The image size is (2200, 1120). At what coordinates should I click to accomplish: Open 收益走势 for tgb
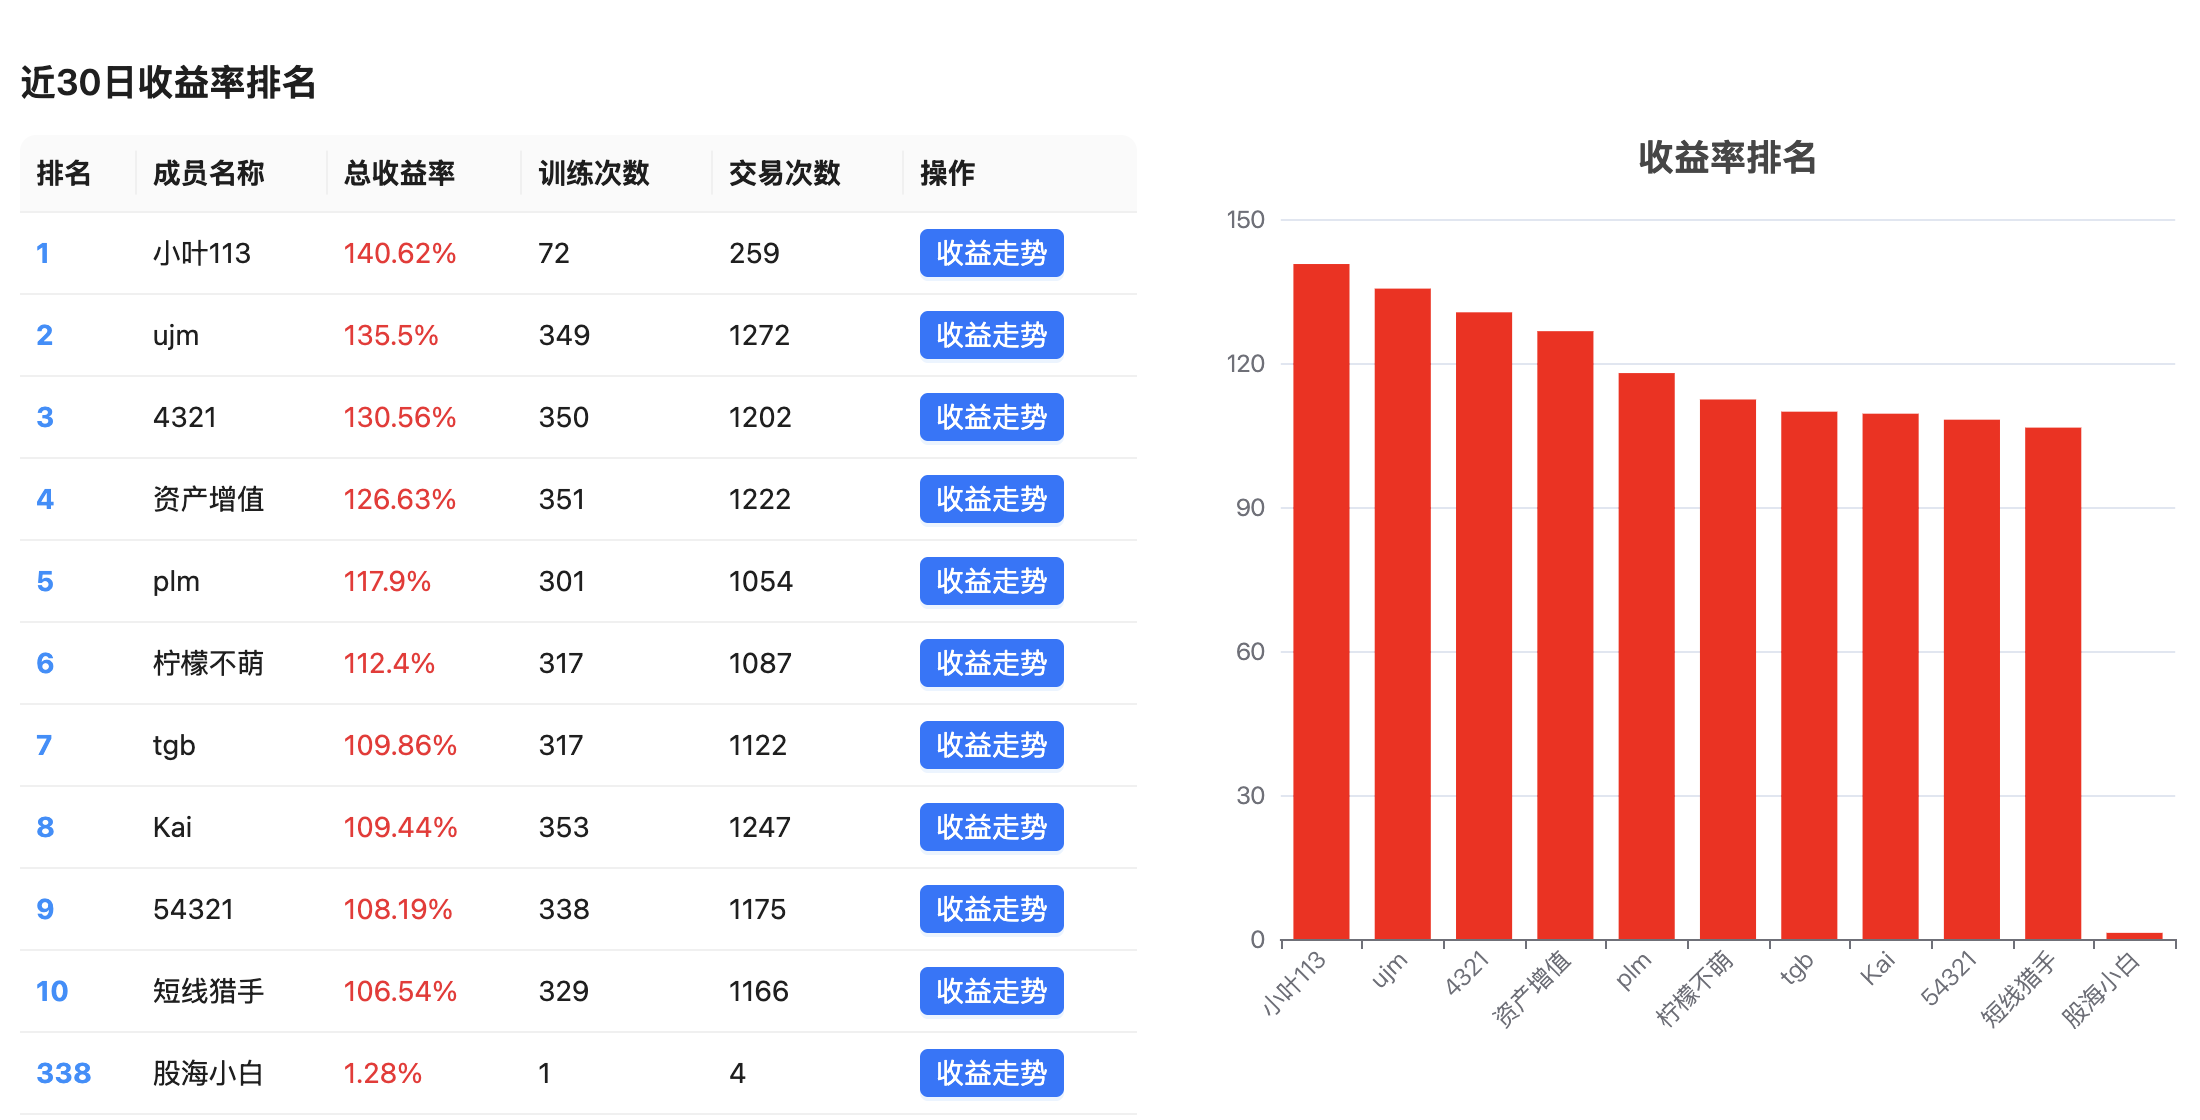tap(991, 745)
